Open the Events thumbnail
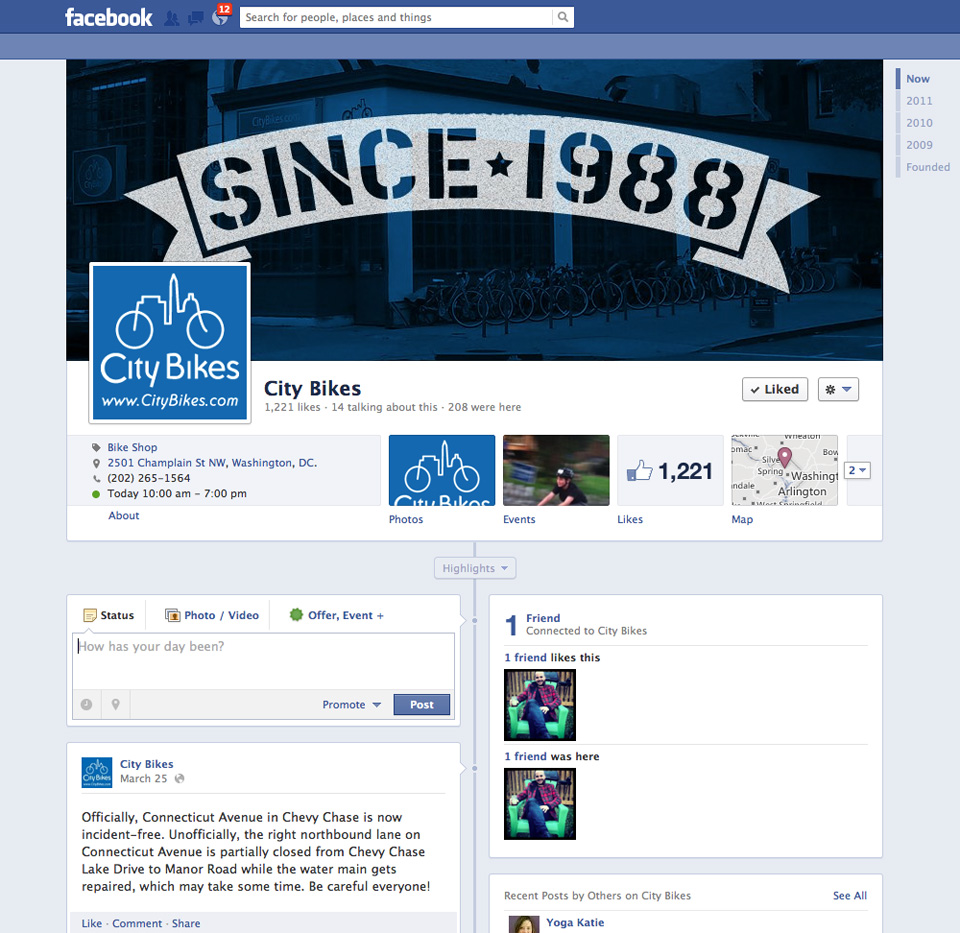This screenshot has height=933, width=960. coord(556,470)
